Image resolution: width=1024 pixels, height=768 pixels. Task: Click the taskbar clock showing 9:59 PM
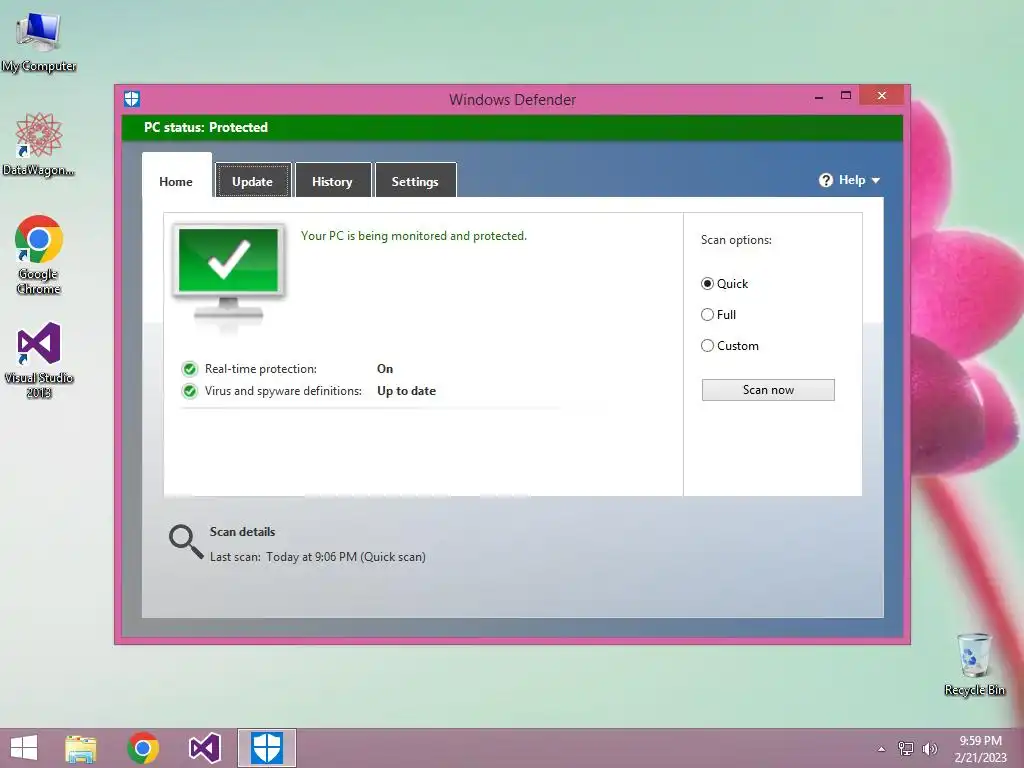click(980, 748)
